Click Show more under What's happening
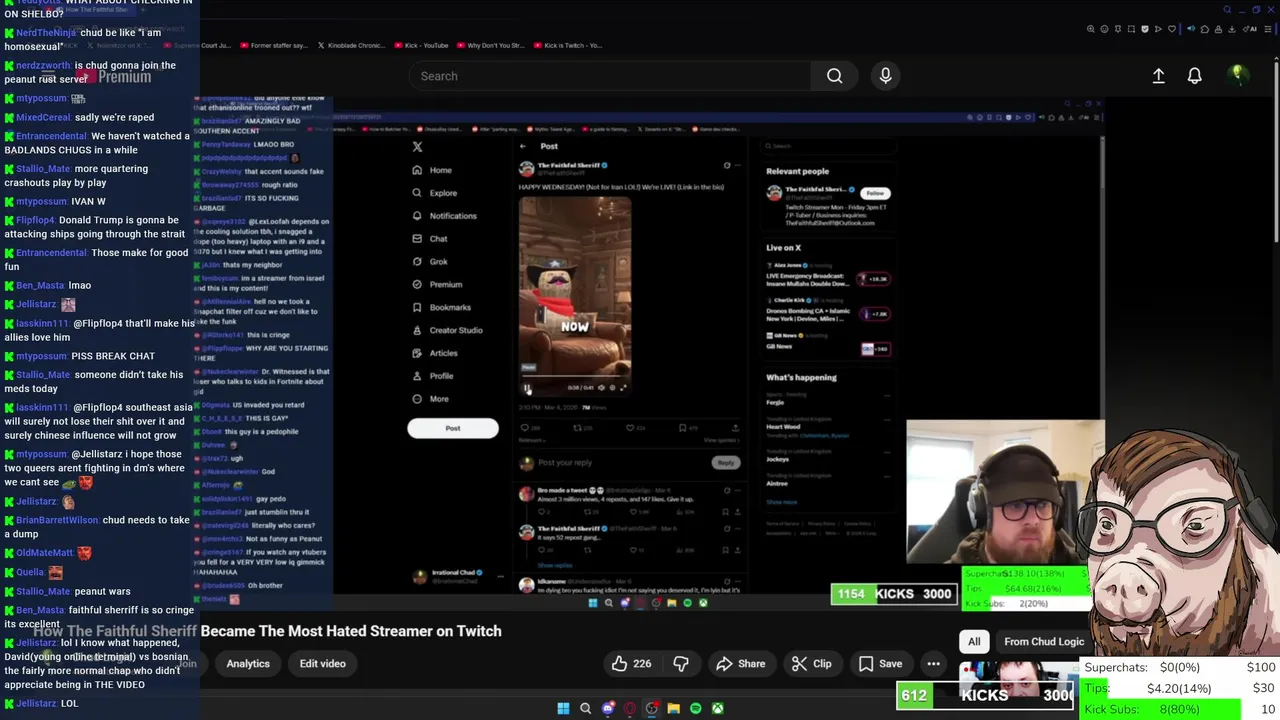The width and height of the screenshot is (1280, 720). coord(782,502)
